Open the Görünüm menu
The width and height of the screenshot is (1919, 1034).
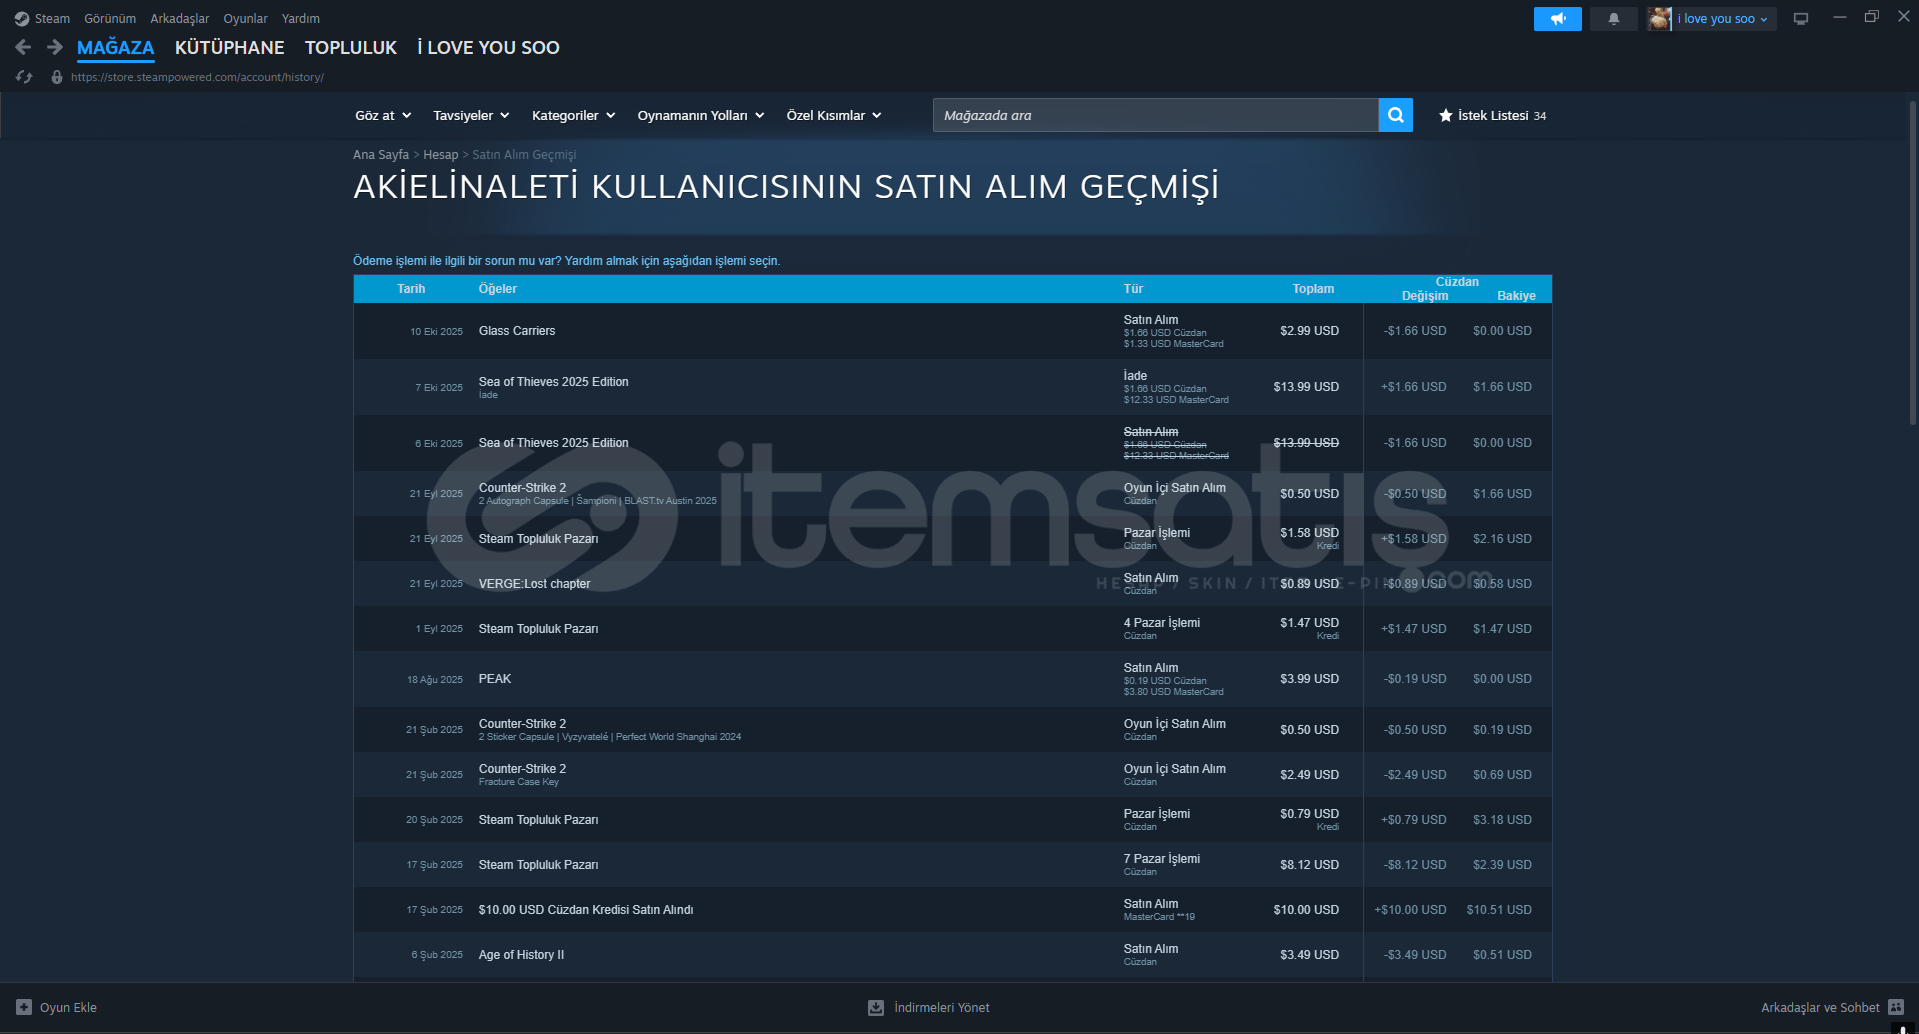tap(110, 19)
